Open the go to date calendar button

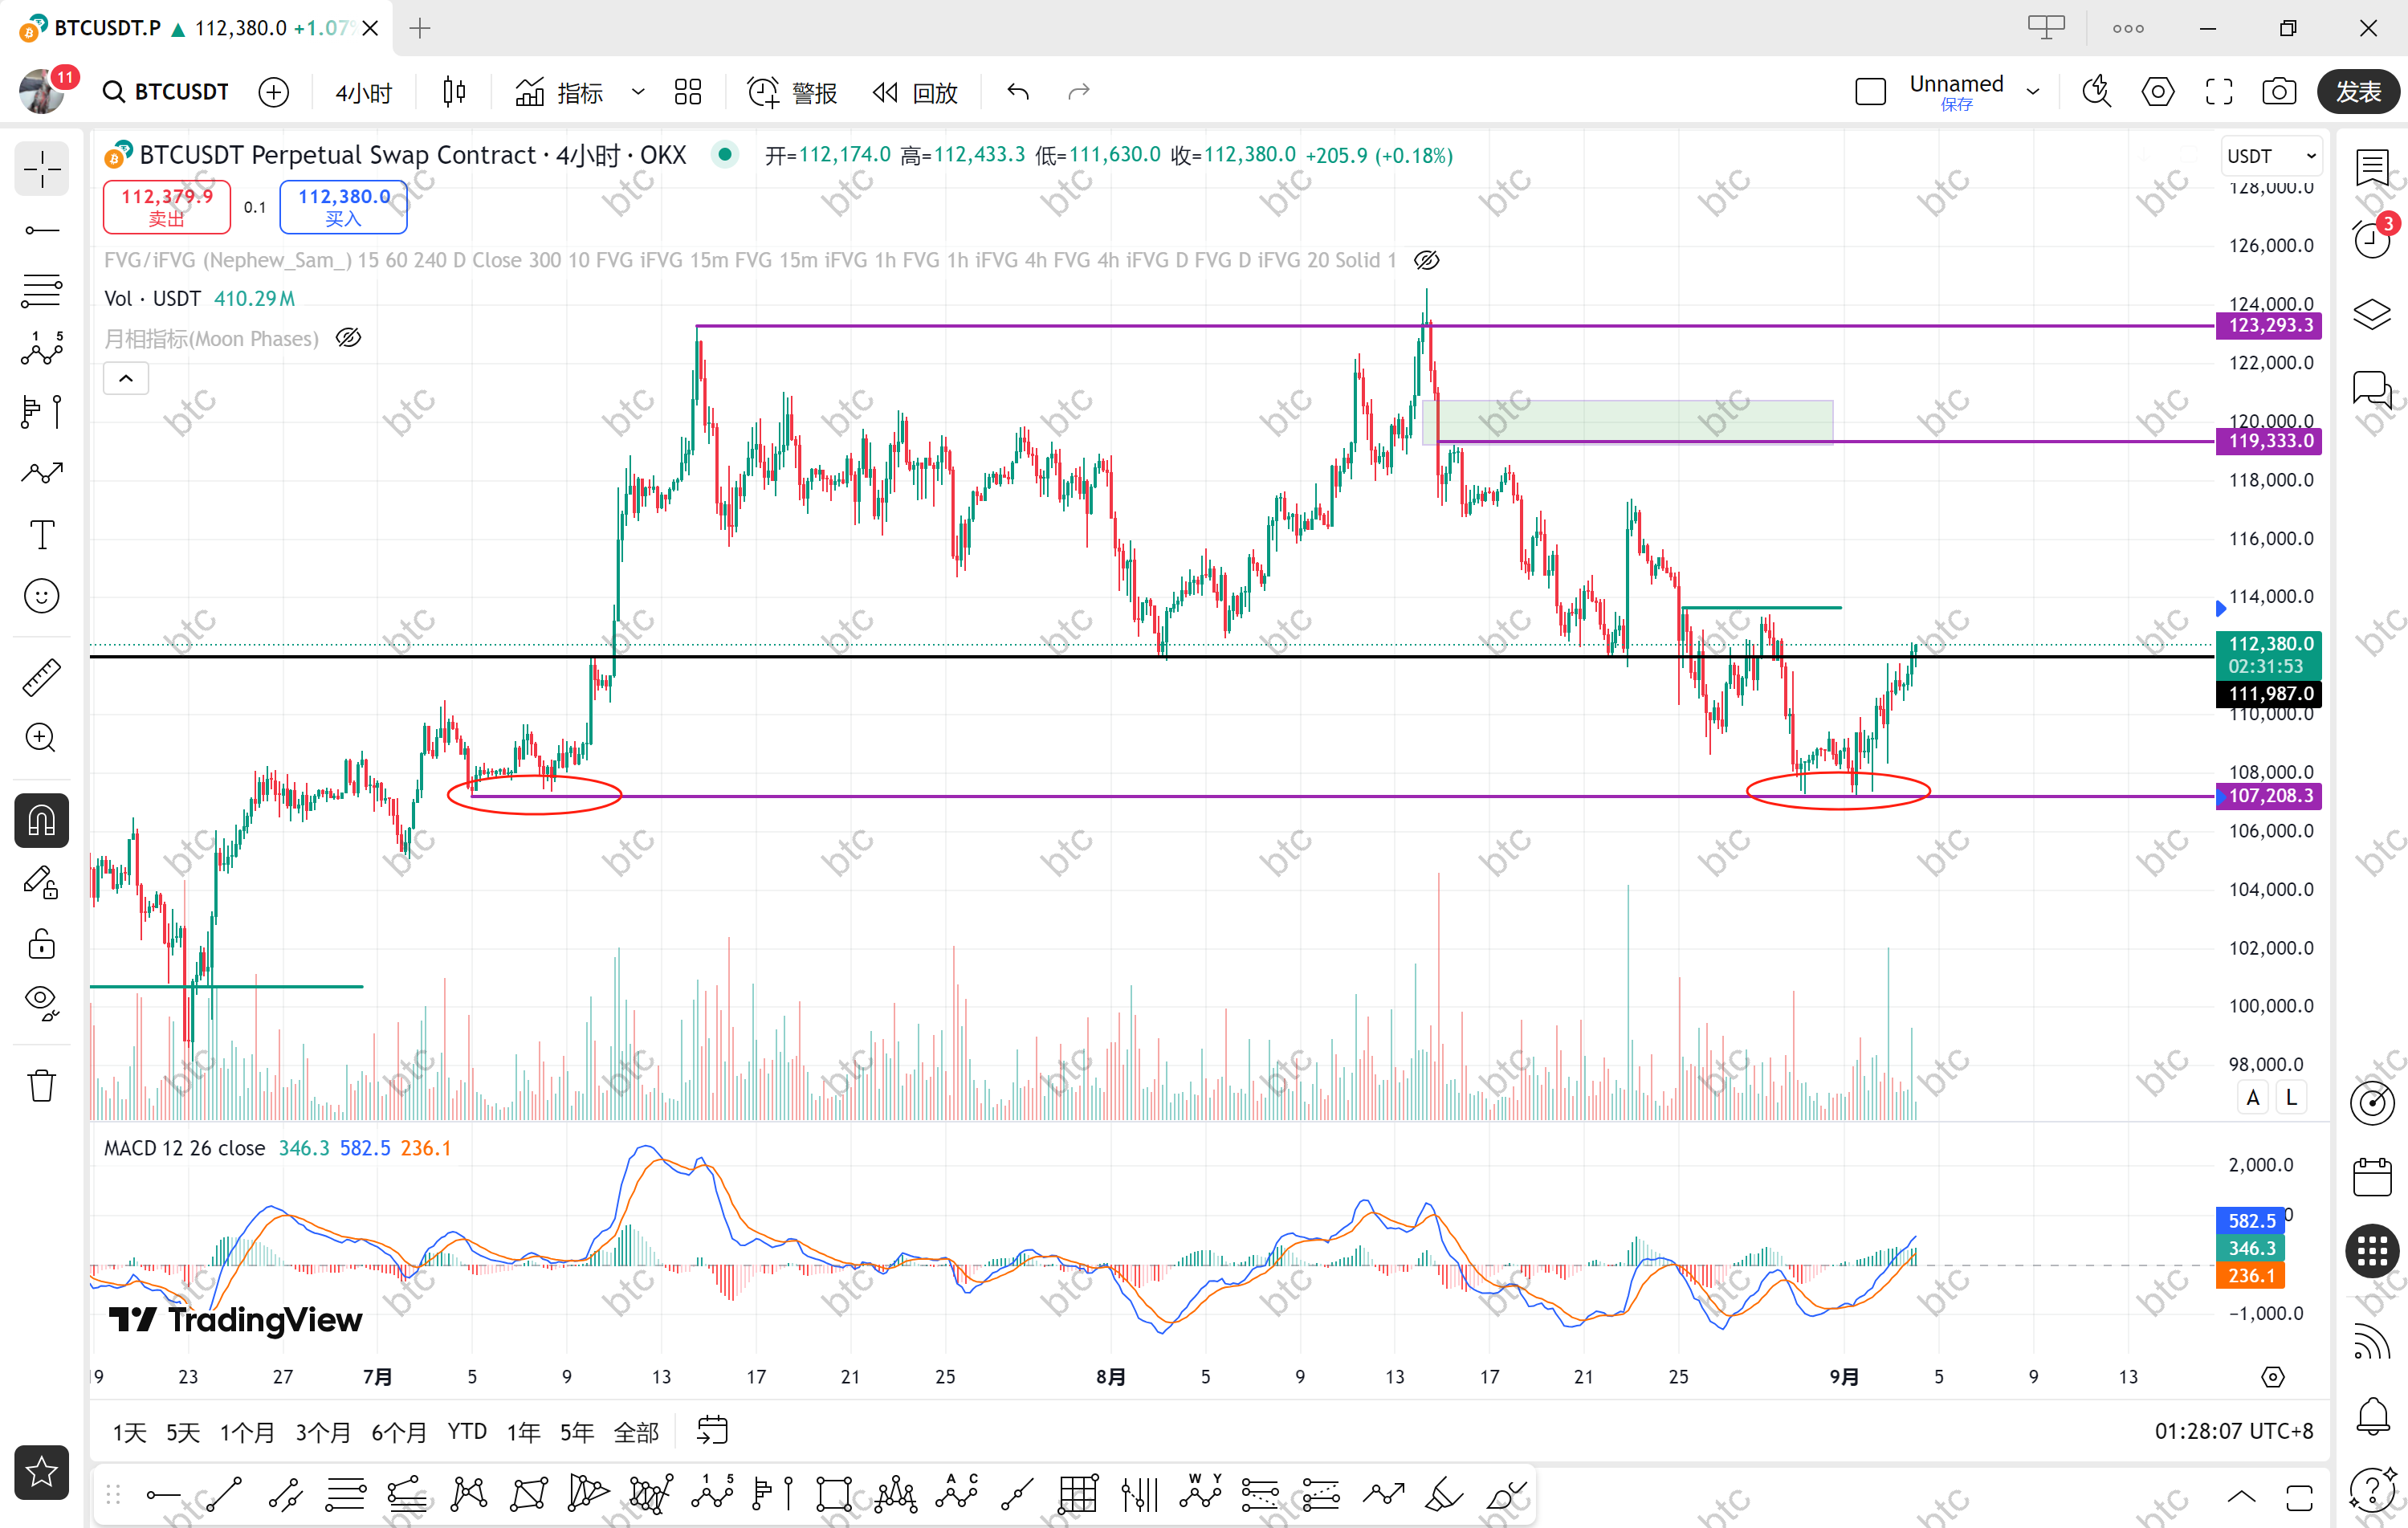coord(712,1430)
